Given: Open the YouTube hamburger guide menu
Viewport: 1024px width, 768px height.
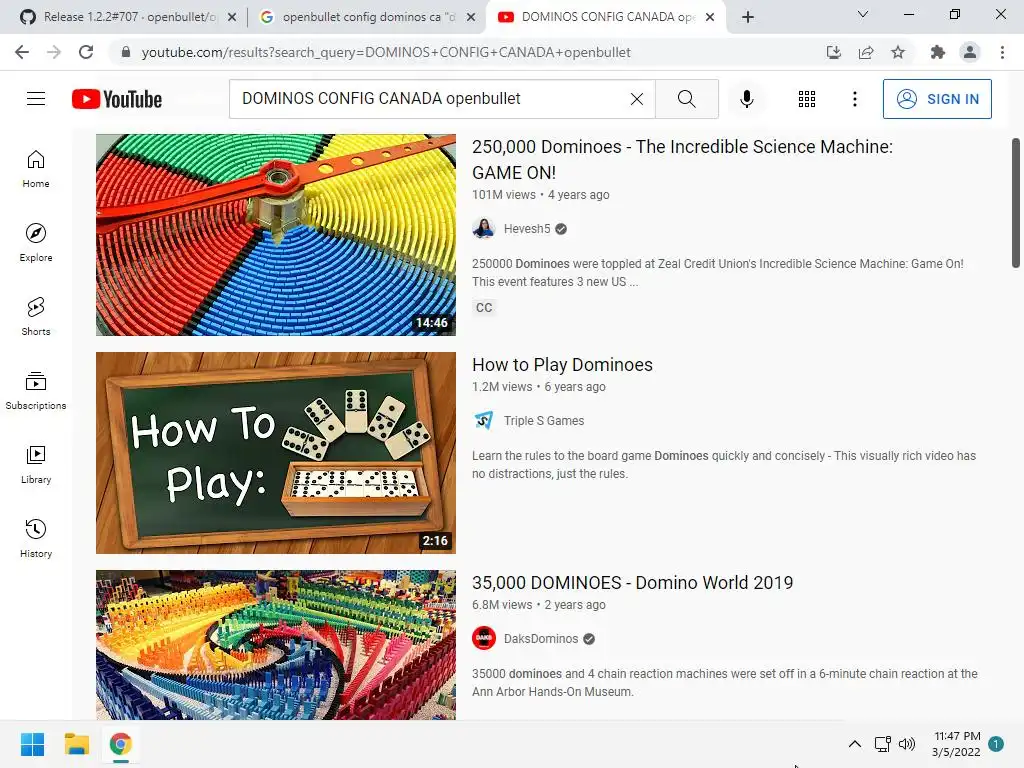Looking at the screenshot, I should click(x=36, y=99).
